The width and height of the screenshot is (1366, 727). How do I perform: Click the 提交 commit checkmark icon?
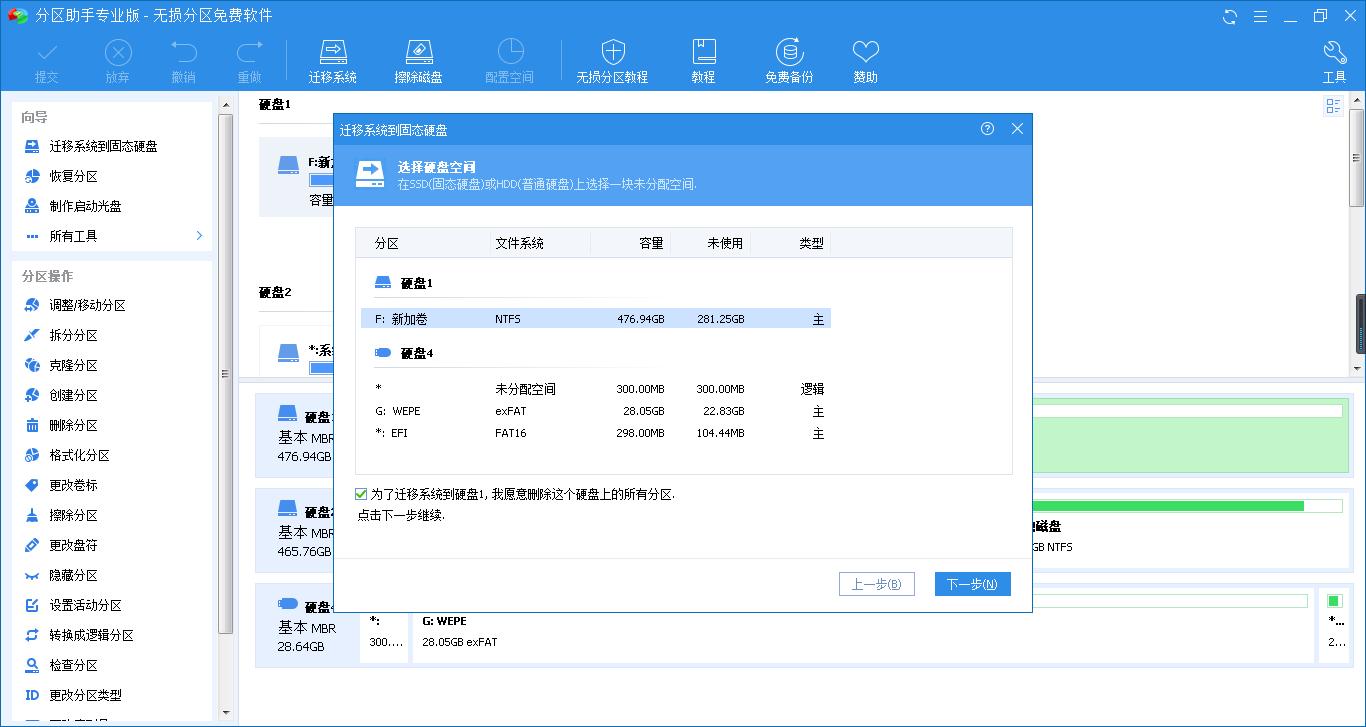46,58
